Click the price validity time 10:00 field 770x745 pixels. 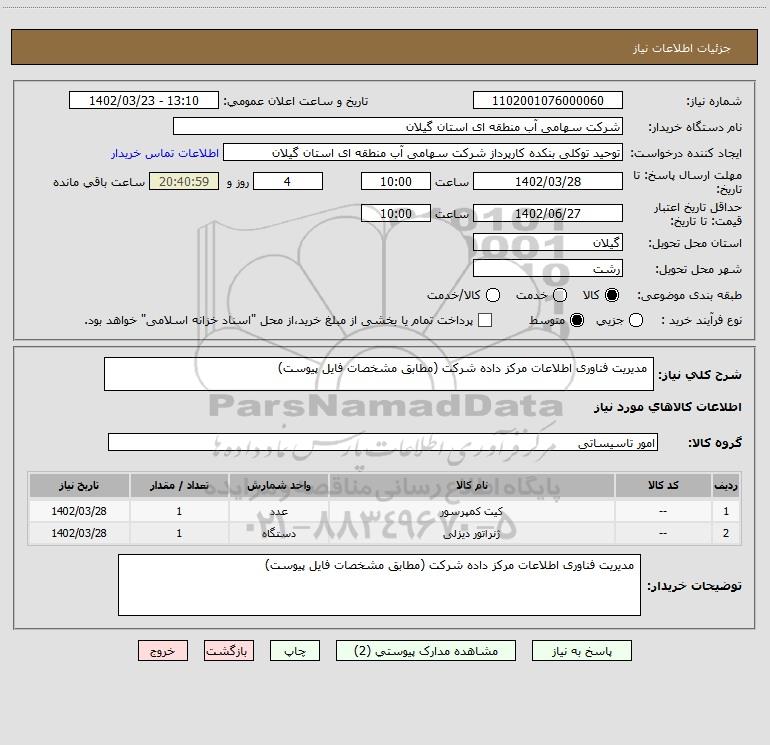coord(396,214)
